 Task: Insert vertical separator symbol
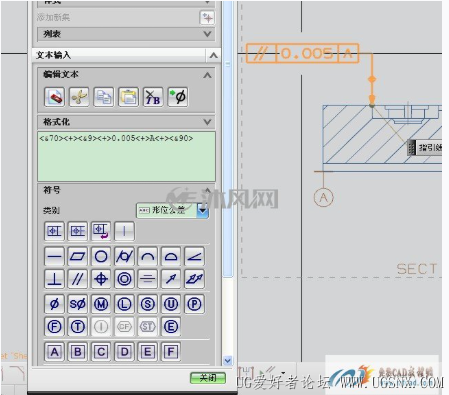[124, 231]
